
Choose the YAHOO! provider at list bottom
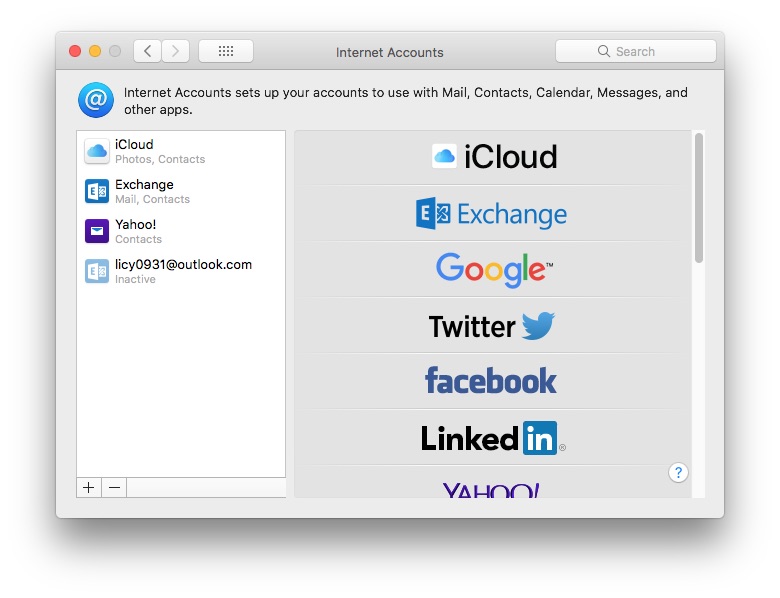click(x=490, y=489)
